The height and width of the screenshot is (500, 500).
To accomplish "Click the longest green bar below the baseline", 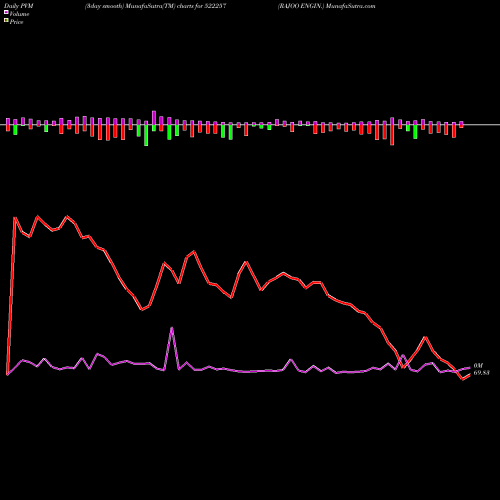I will coord(146,135).
